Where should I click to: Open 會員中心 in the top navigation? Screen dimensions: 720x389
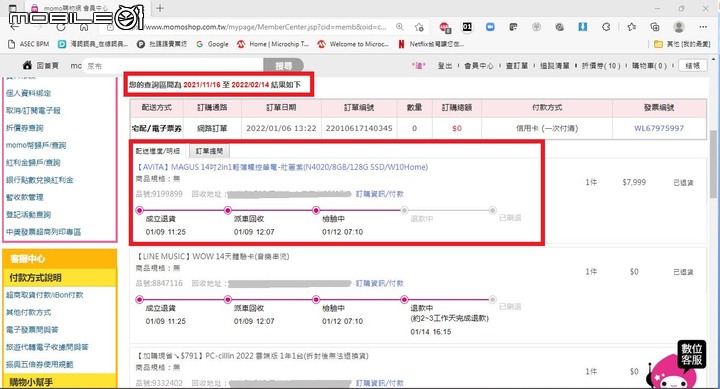pos(478,66)
